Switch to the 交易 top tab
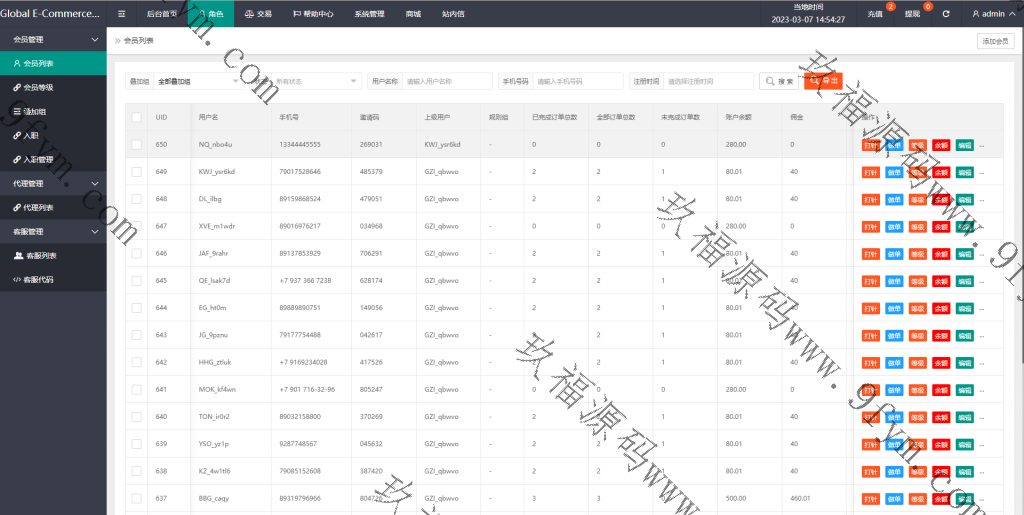Viewport: 1024px width, 515px height. point(258,14)
